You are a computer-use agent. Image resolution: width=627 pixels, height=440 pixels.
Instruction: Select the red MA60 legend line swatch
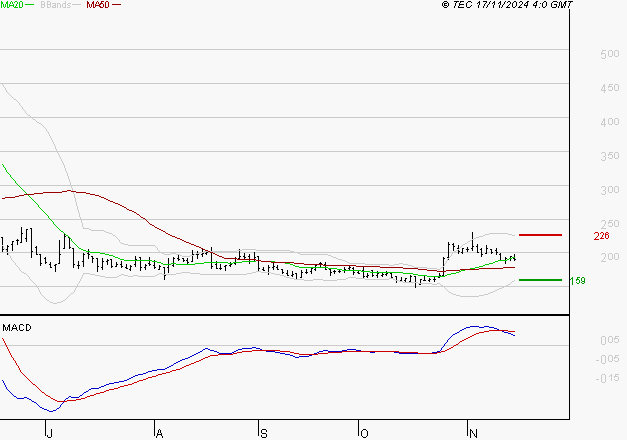tap(116, 6)
